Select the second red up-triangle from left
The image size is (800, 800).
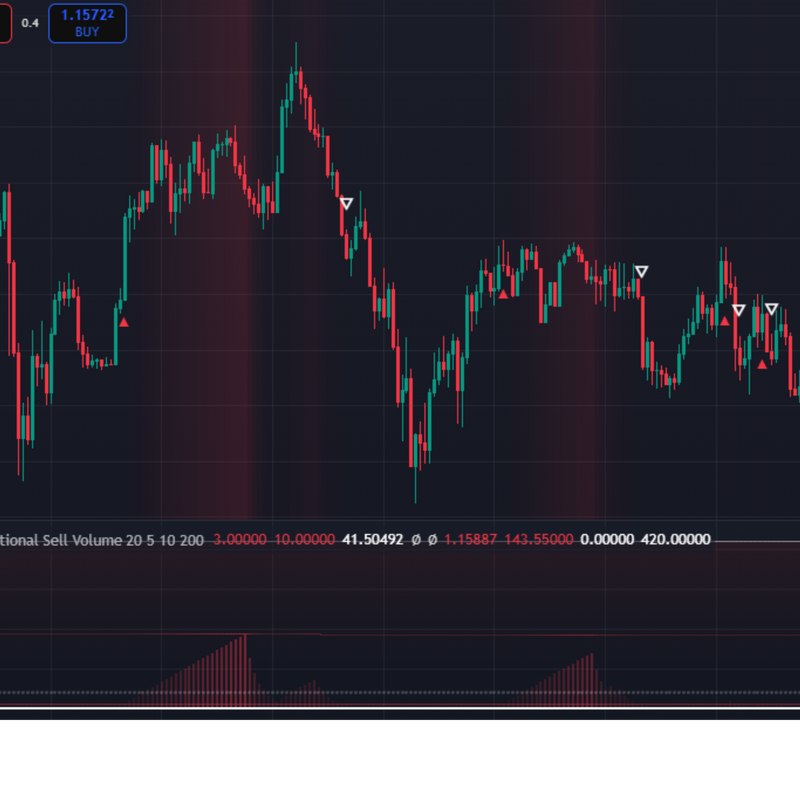click(503, 294)
